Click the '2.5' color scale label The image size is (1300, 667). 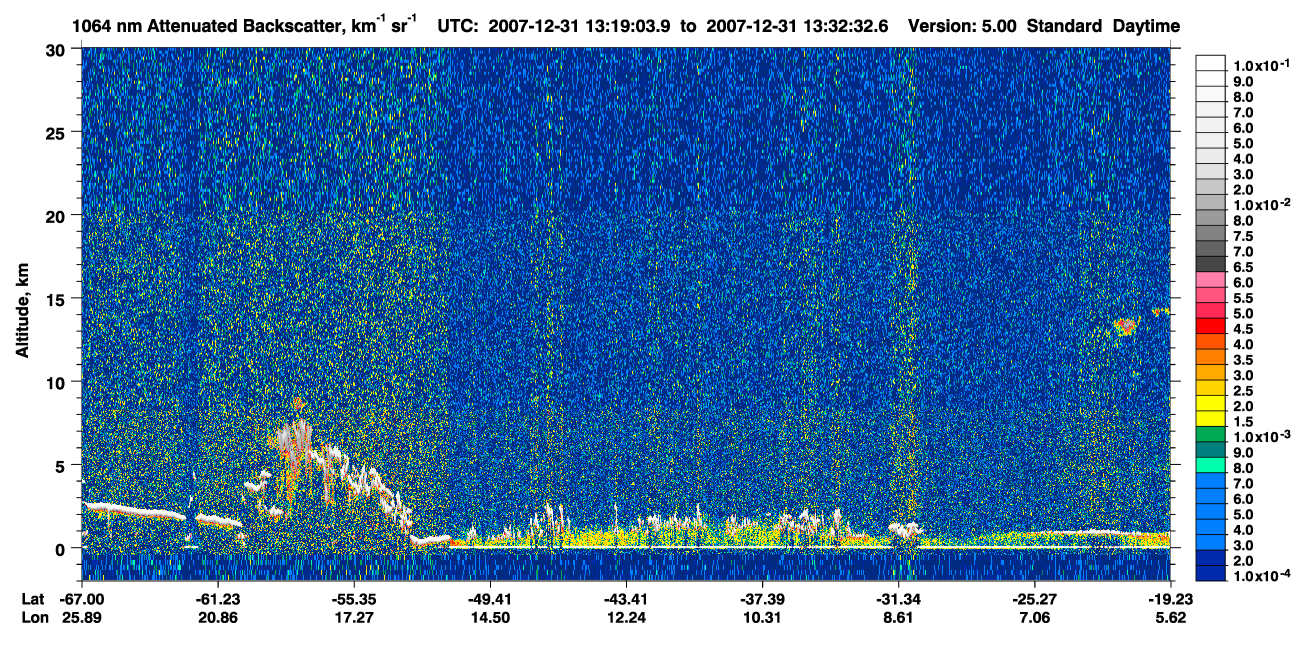click(1242, 391)
